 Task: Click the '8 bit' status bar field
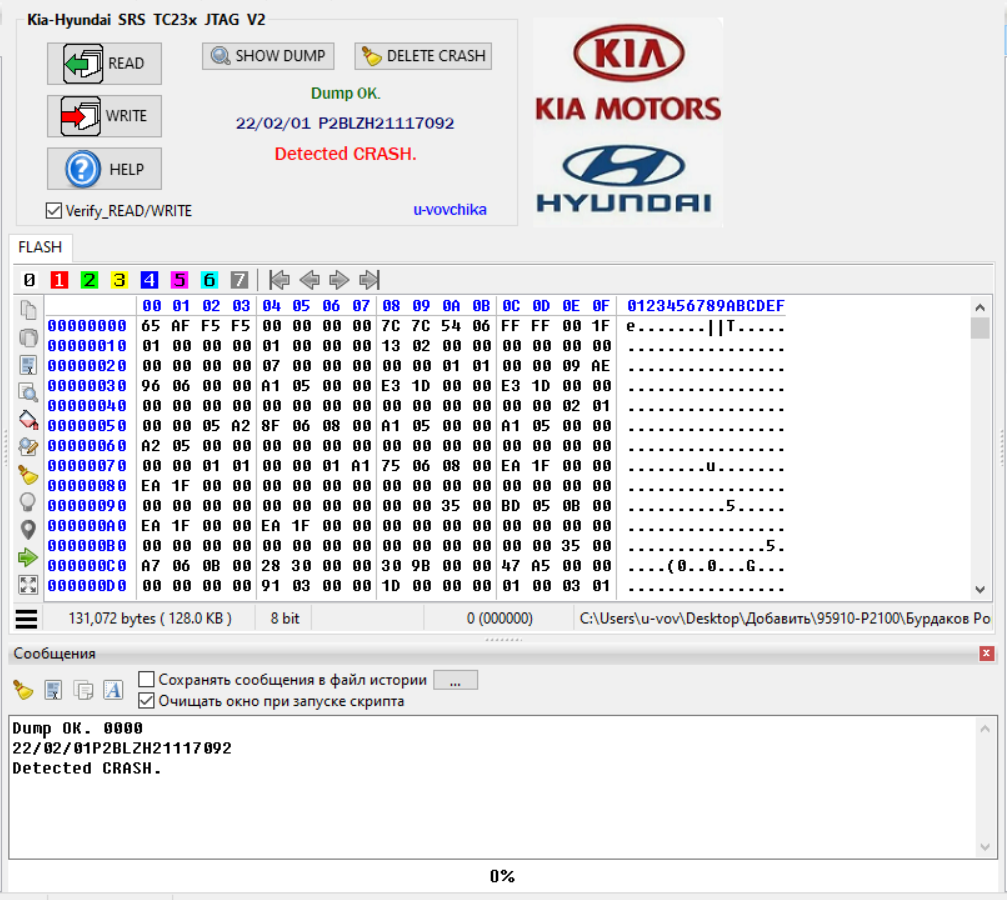pos(285,619)
